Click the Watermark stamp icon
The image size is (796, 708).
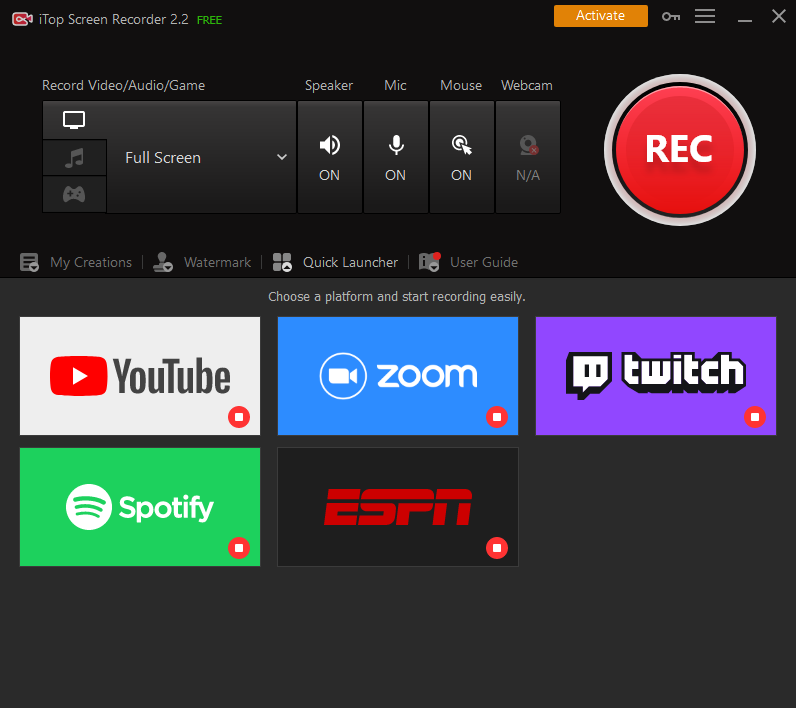point(163,262)
